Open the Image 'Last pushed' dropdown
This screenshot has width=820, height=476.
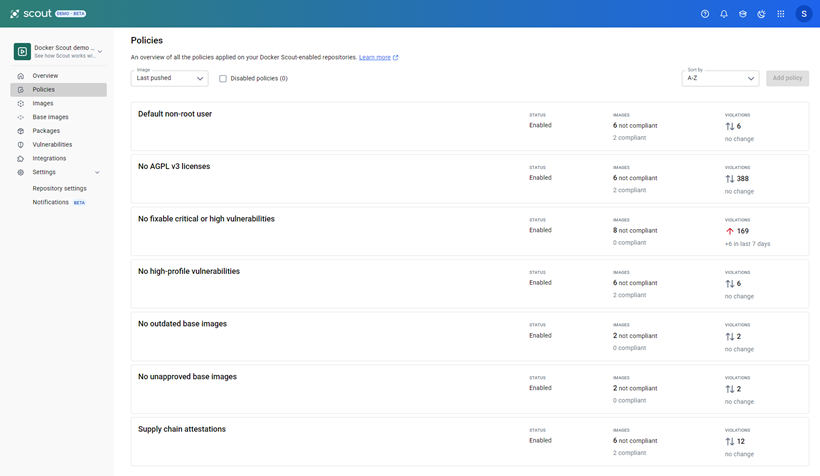click(170, 78)
